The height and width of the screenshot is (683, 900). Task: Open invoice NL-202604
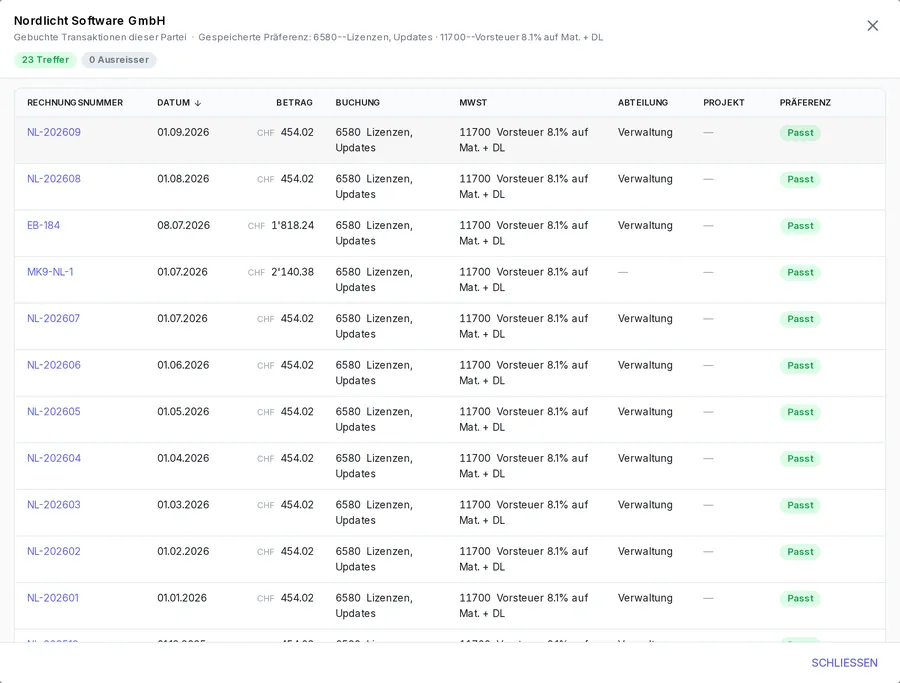54,457
